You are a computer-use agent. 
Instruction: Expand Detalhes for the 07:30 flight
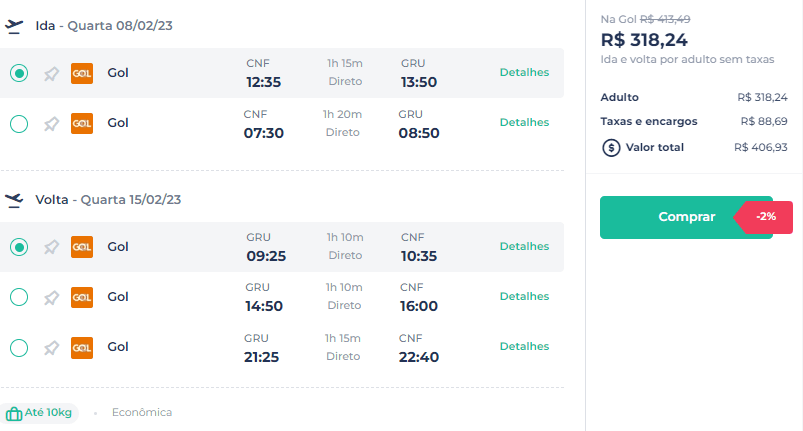(524, 122)
